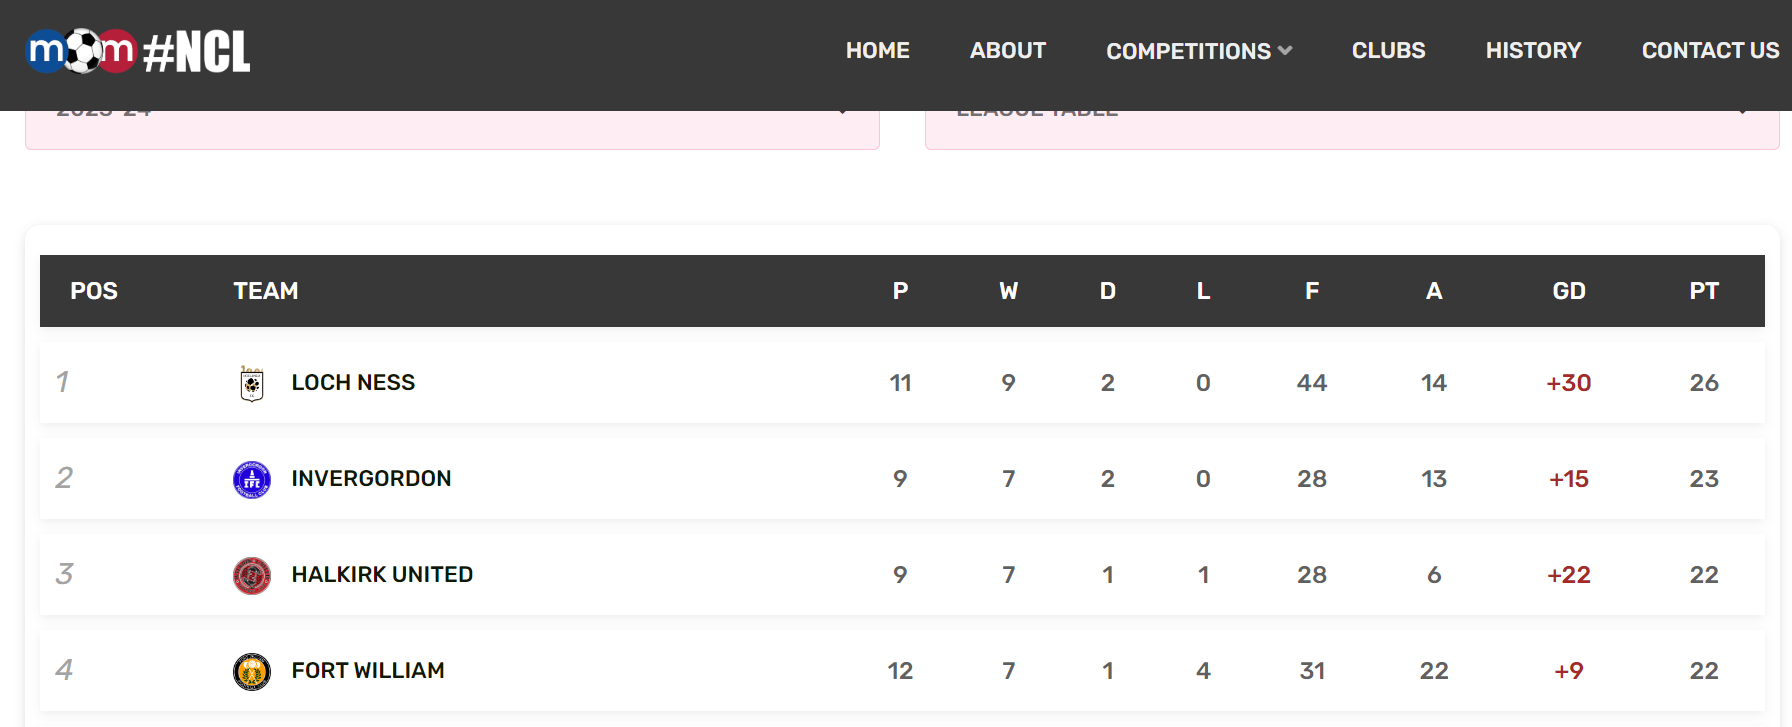This screenshot has width=1792, height=727.
Task: Click the MOM #NCL site logo
Action: (138, 51)
